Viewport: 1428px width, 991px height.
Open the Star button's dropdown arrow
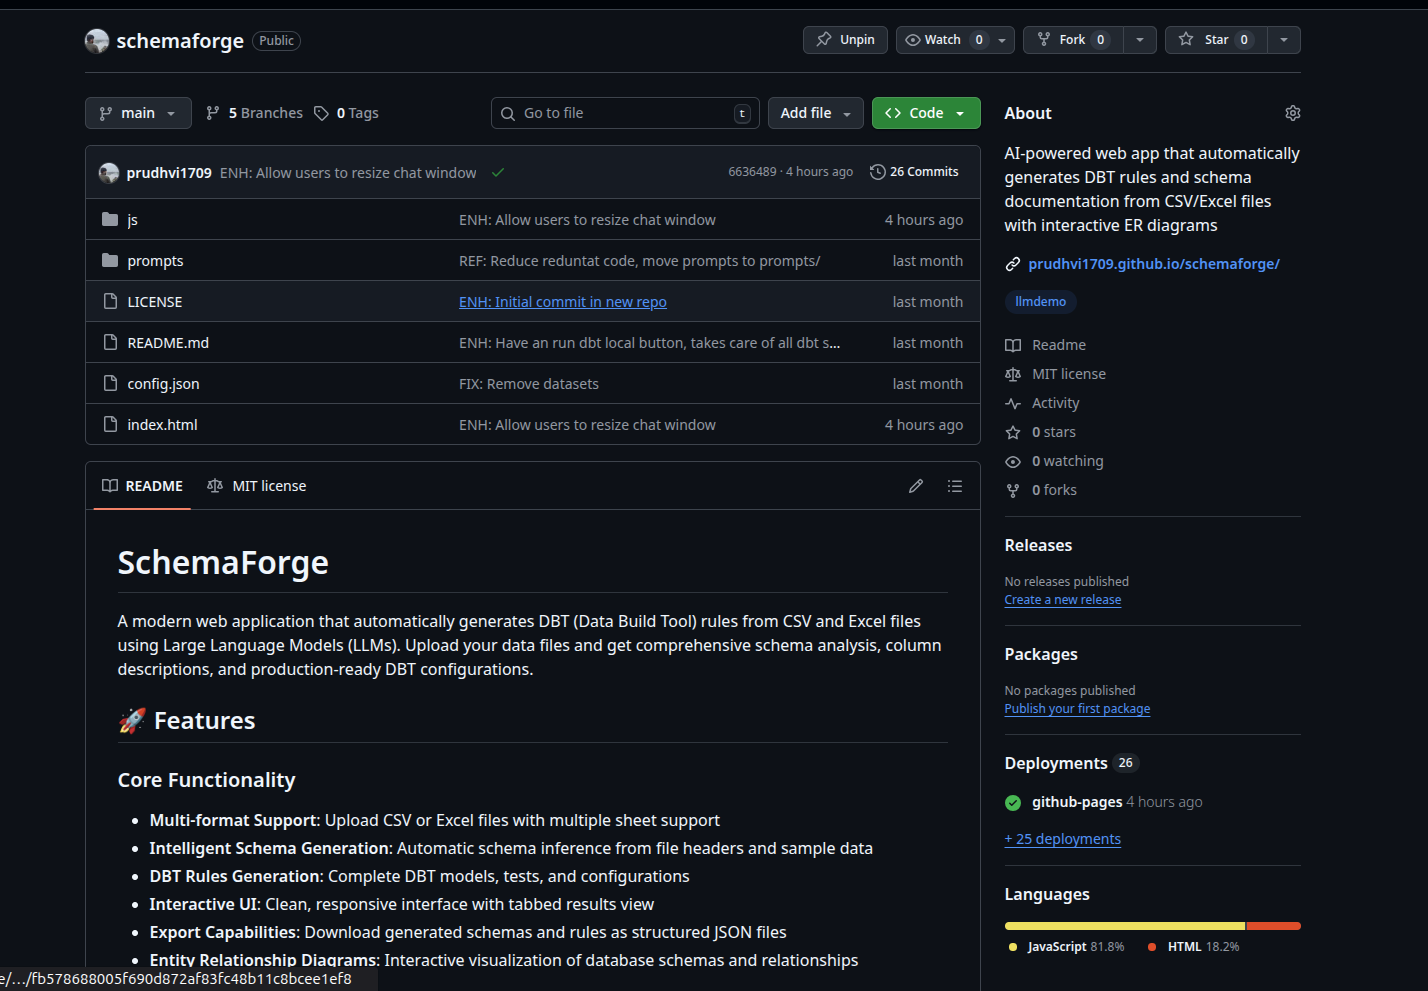click(1284, 39)
